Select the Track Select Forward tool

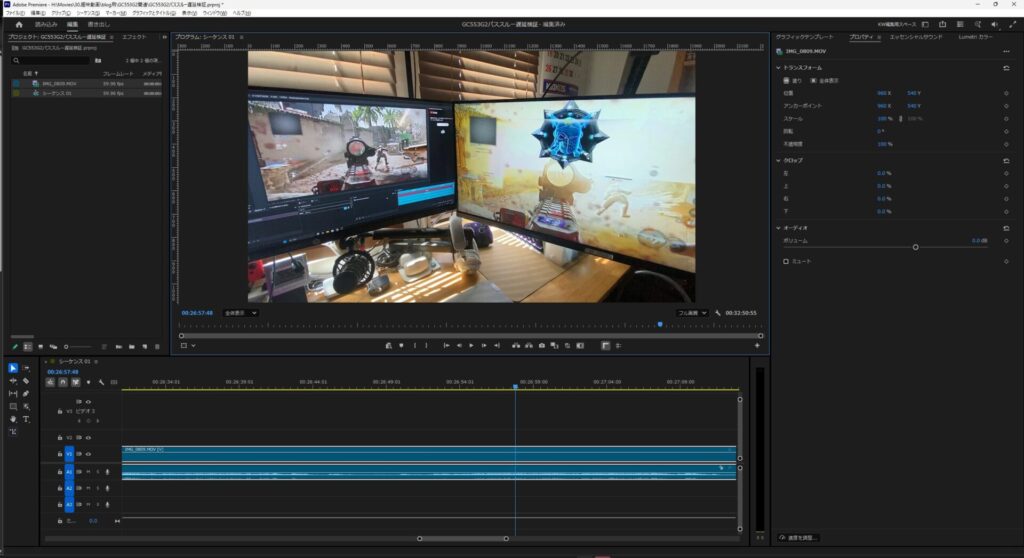[26, 368]
